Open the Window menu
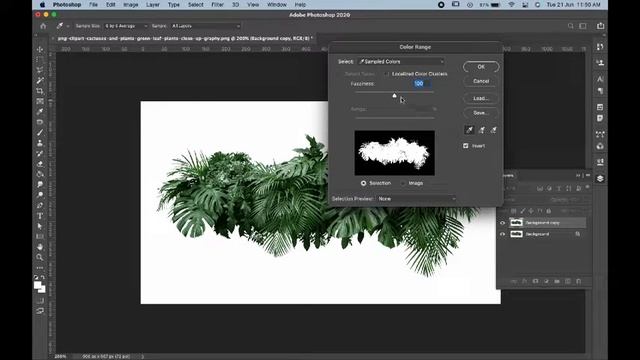Viewport: 640px width, 360px height. [277, 5]
